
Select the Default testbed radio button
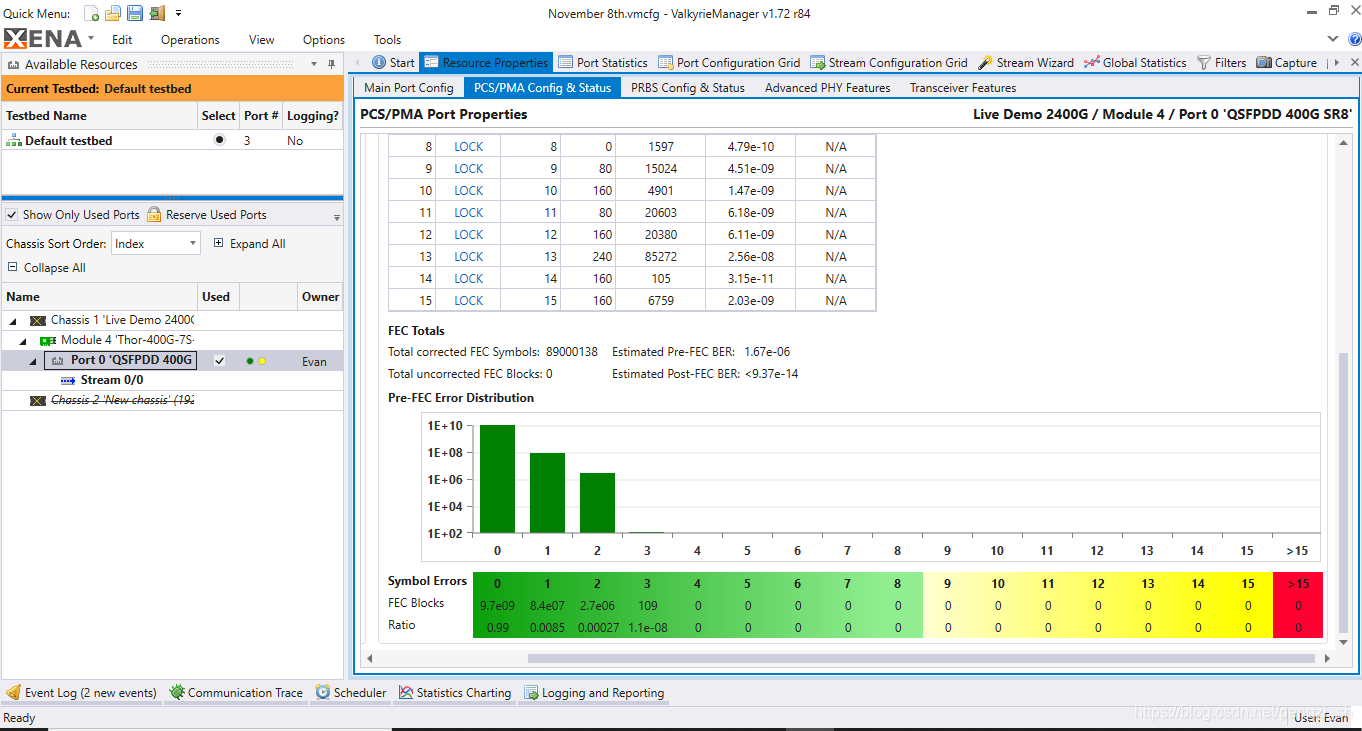[219, 140]
